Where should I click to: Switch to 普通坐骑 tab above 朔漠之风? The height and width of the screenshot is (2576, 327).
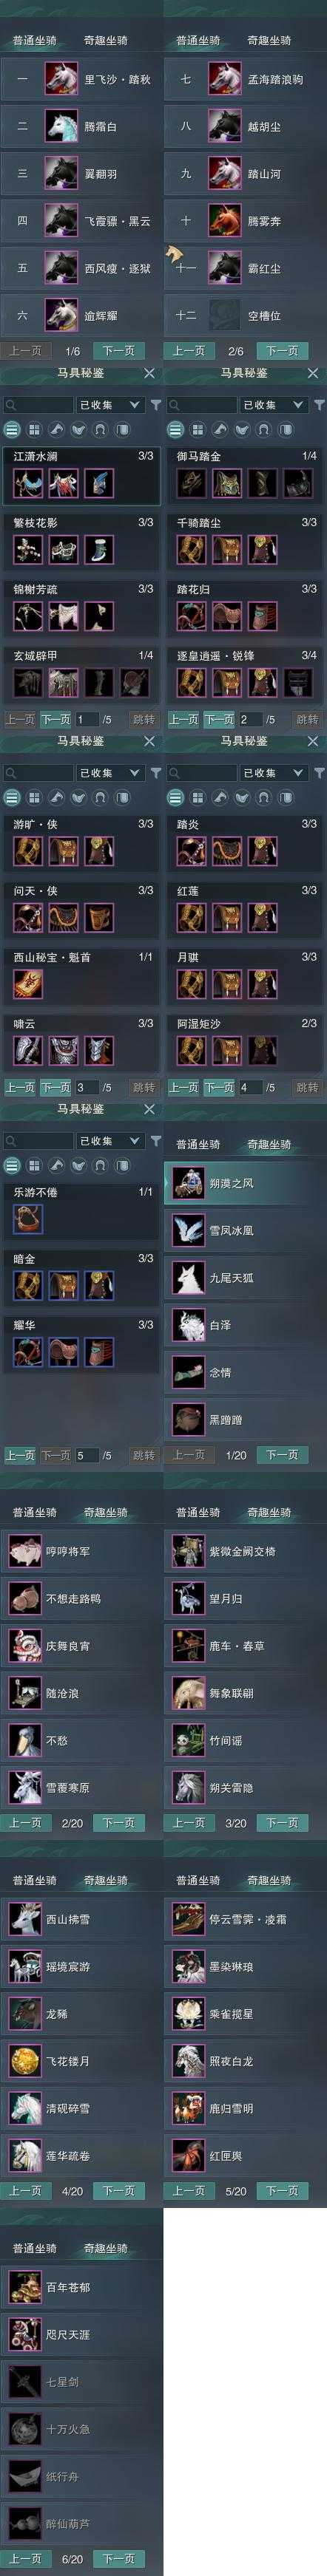pyautogui.click(x=198, y=1145)
